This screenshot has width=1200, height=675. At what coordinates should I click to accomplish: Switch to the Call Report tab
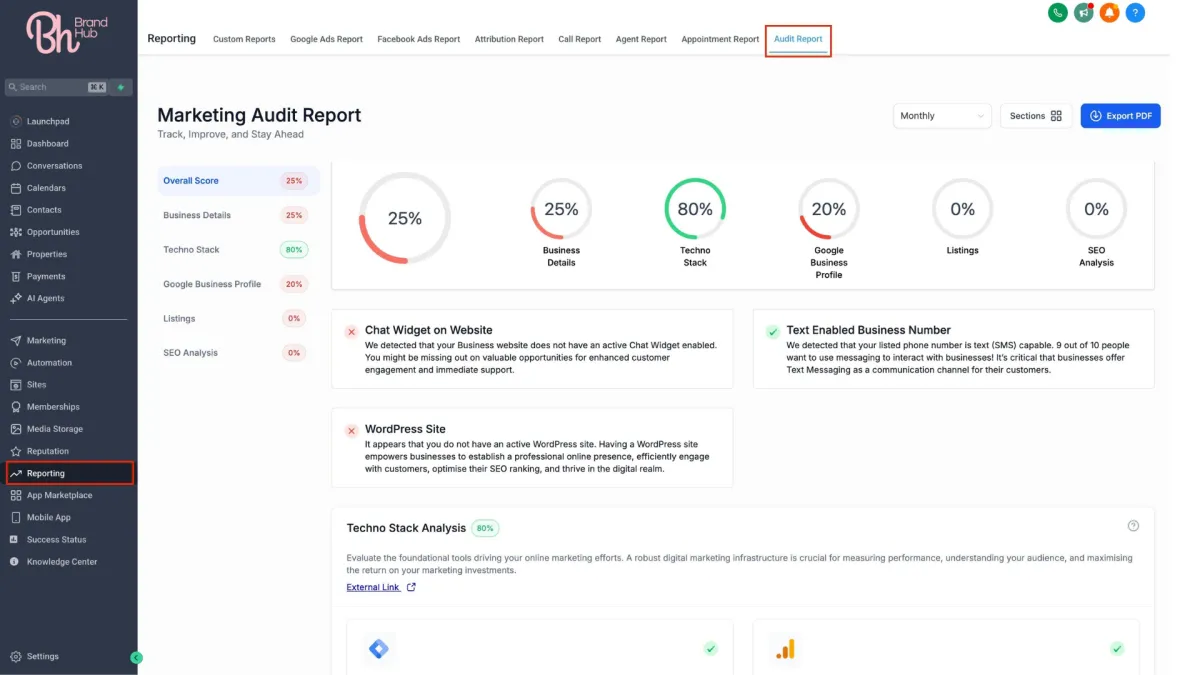point(580,39)
